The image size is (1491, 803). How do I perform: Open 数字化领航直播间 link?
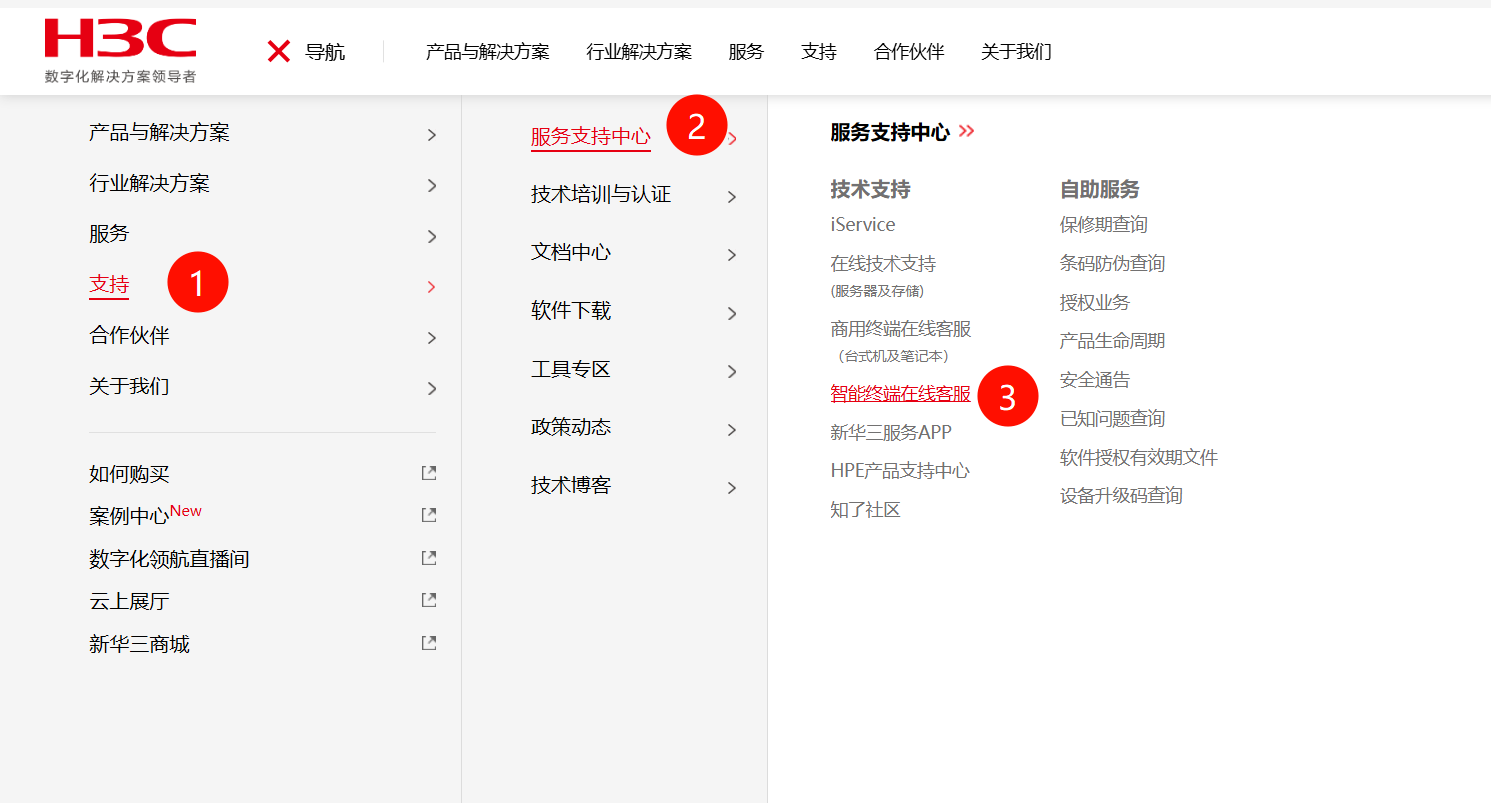point(169,559)
